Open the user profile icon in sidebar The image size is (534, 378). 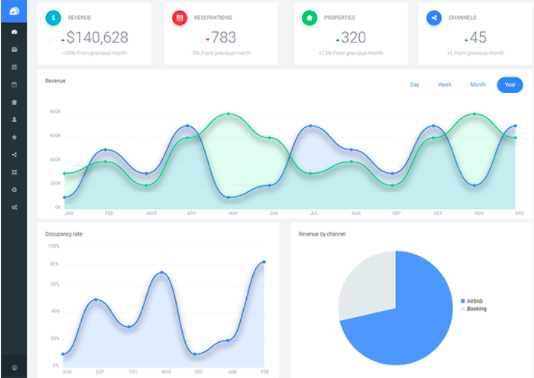tap(14, 120)
